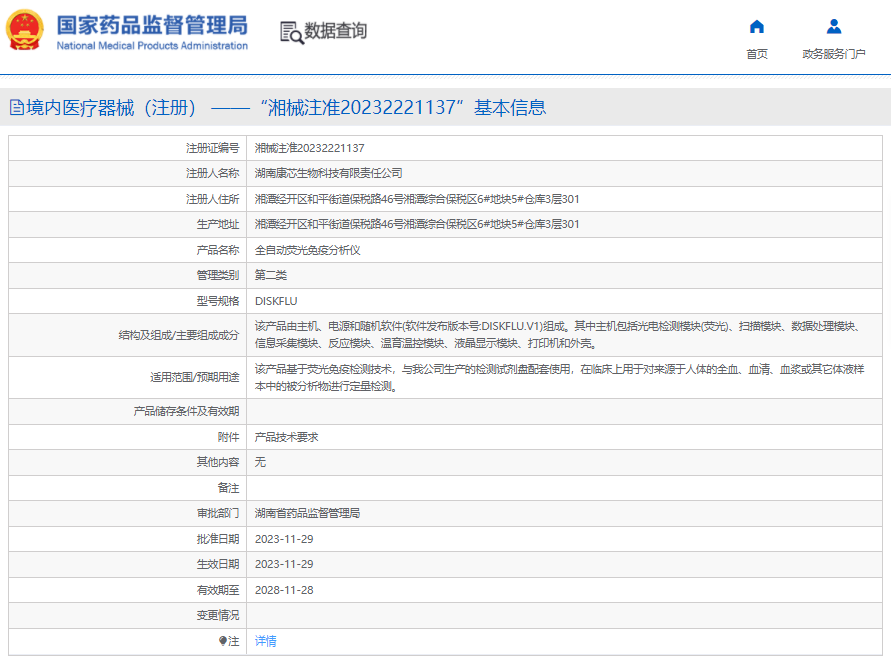This screenshot has width=891, height=662.
Task: Click the 注册证编号 row label
Action: [213, 148]
